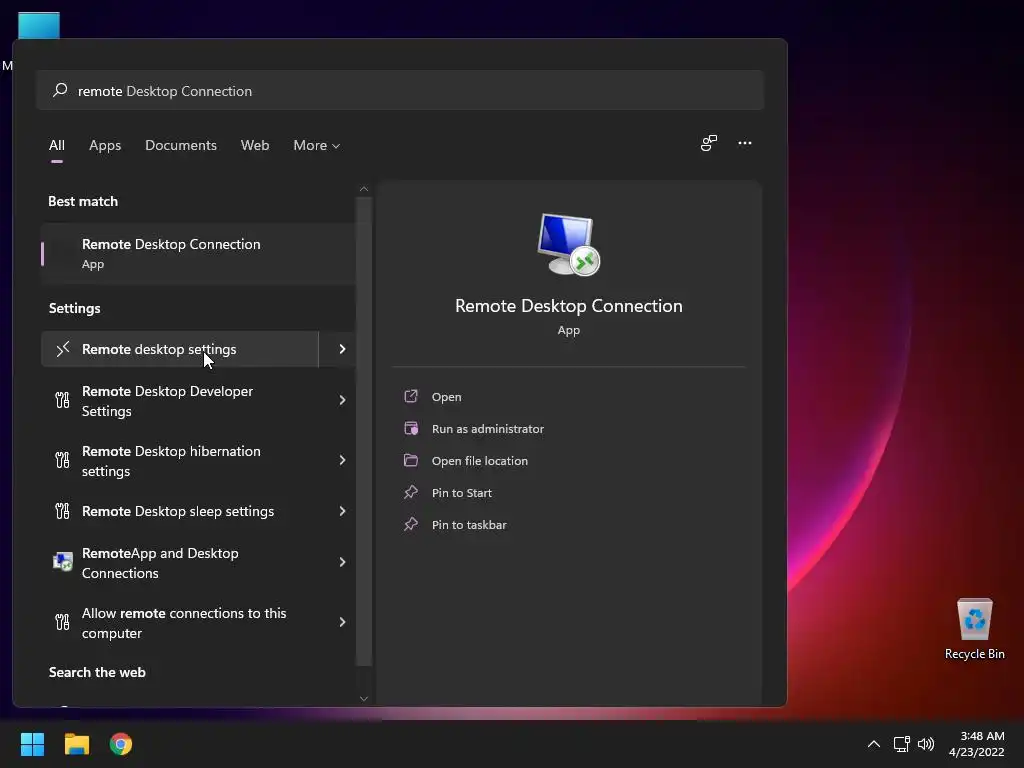Screen dimensions: 1024x768
Task: Switch to the All tab
Action: [57, 146]
